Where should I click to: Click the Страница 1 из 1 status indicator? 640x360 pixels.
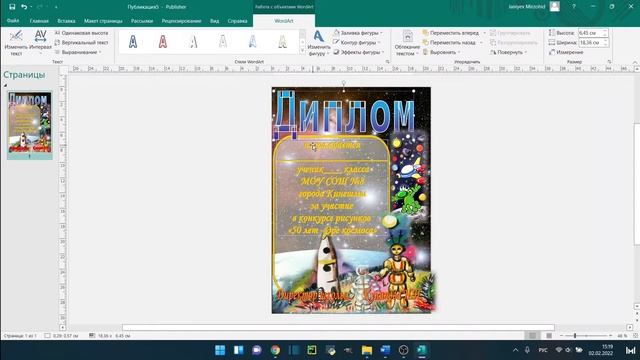click(x=20, y=336)
